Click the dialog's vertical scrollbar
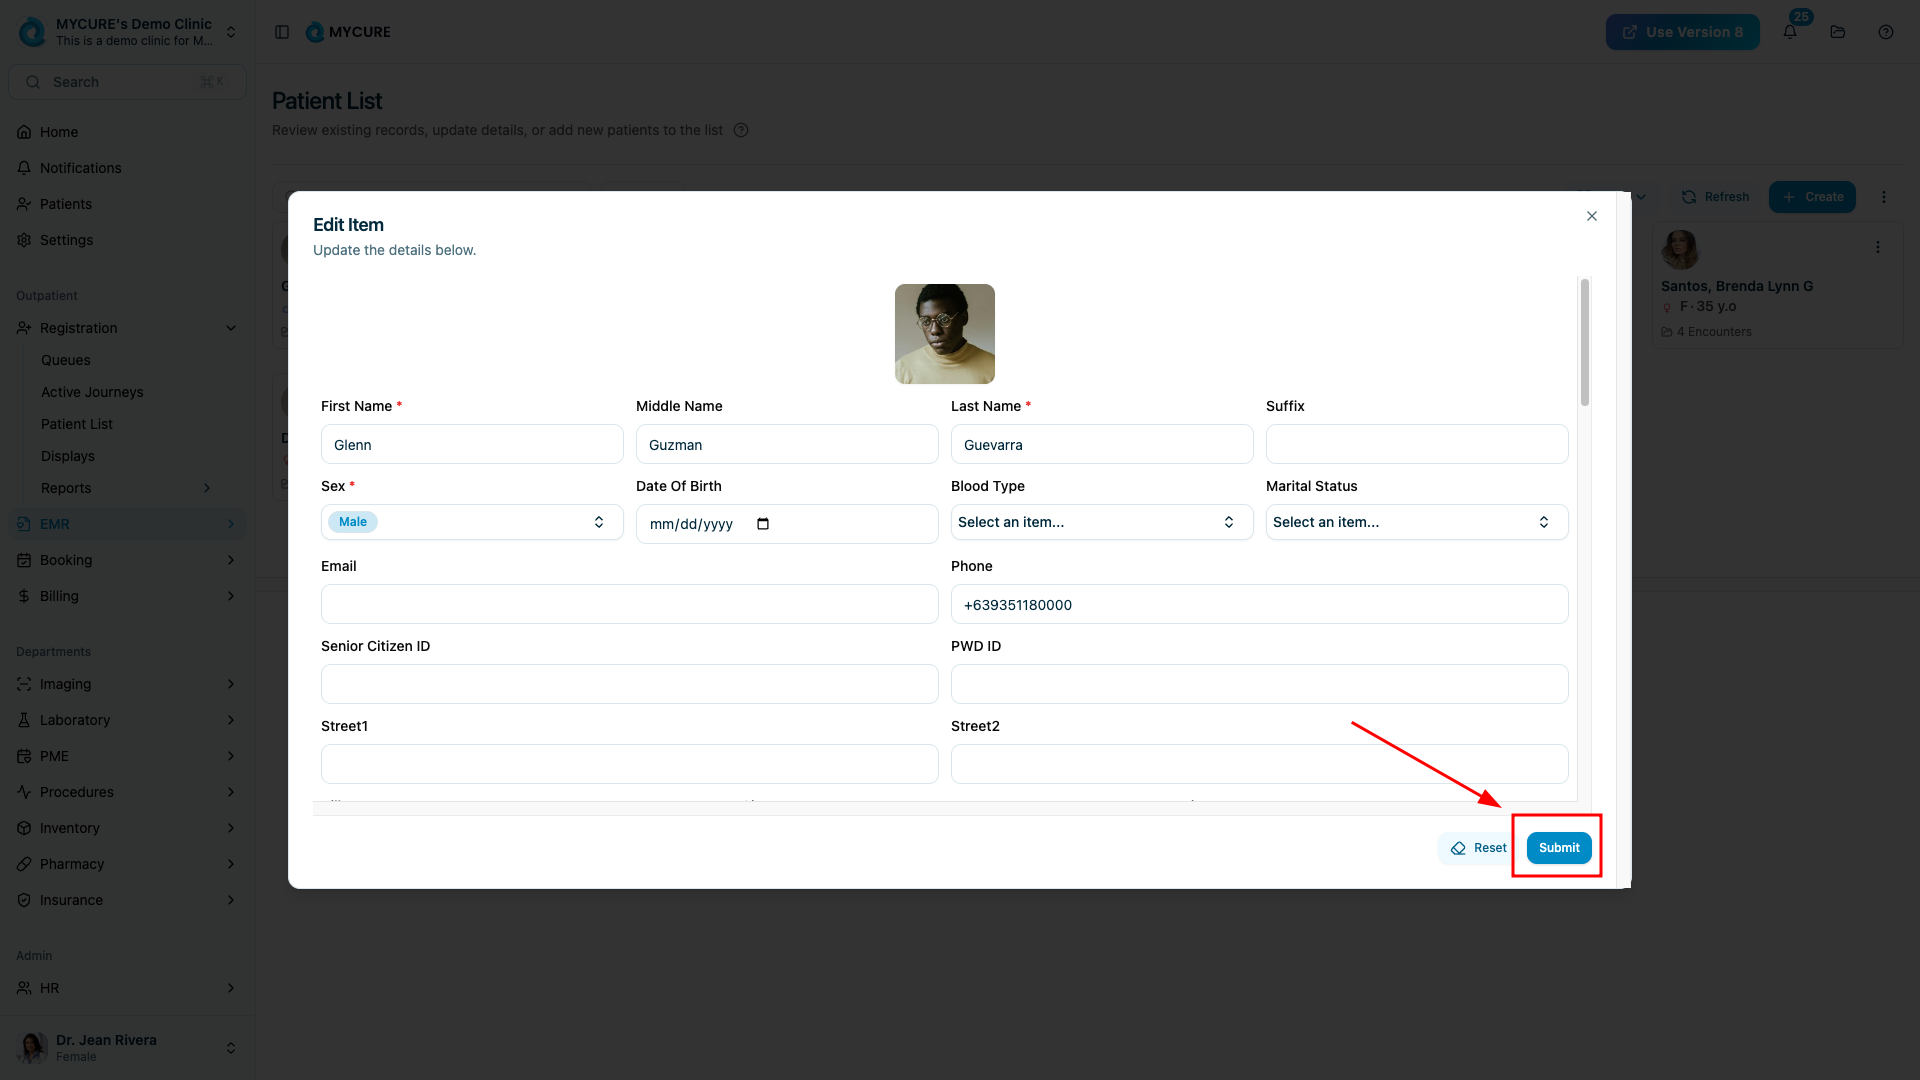 1585,344
